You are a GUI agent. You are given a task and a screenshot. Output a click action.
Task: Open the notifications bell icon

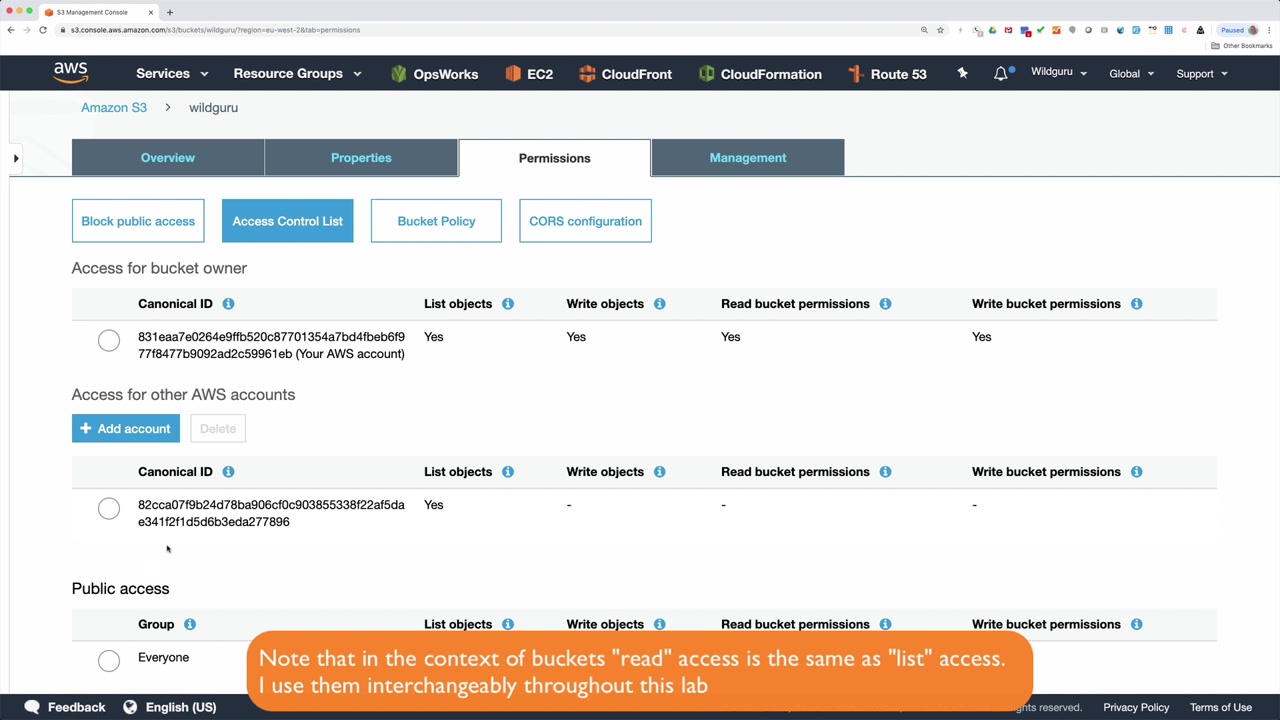click(x=1001, y=73)
